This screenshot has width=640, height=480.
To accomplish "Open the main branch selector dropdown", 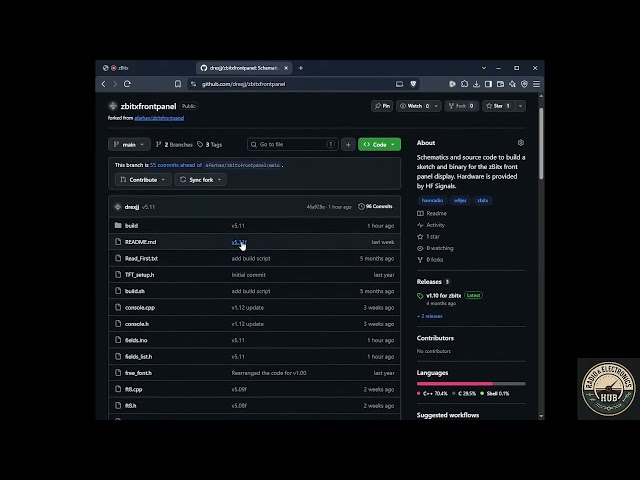I will 129,144.
